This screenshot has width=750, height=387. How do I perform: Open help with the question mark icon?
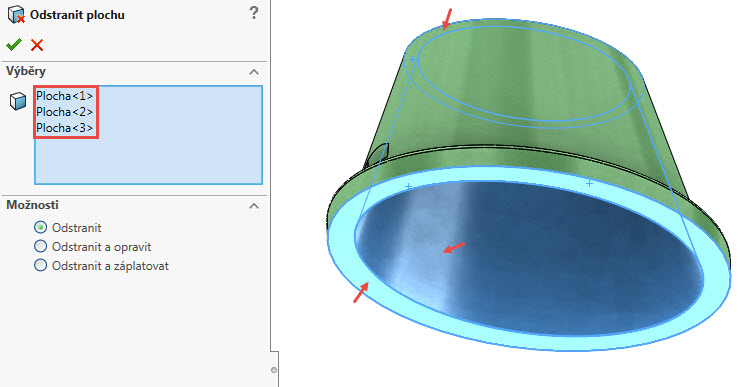point(254,13)
